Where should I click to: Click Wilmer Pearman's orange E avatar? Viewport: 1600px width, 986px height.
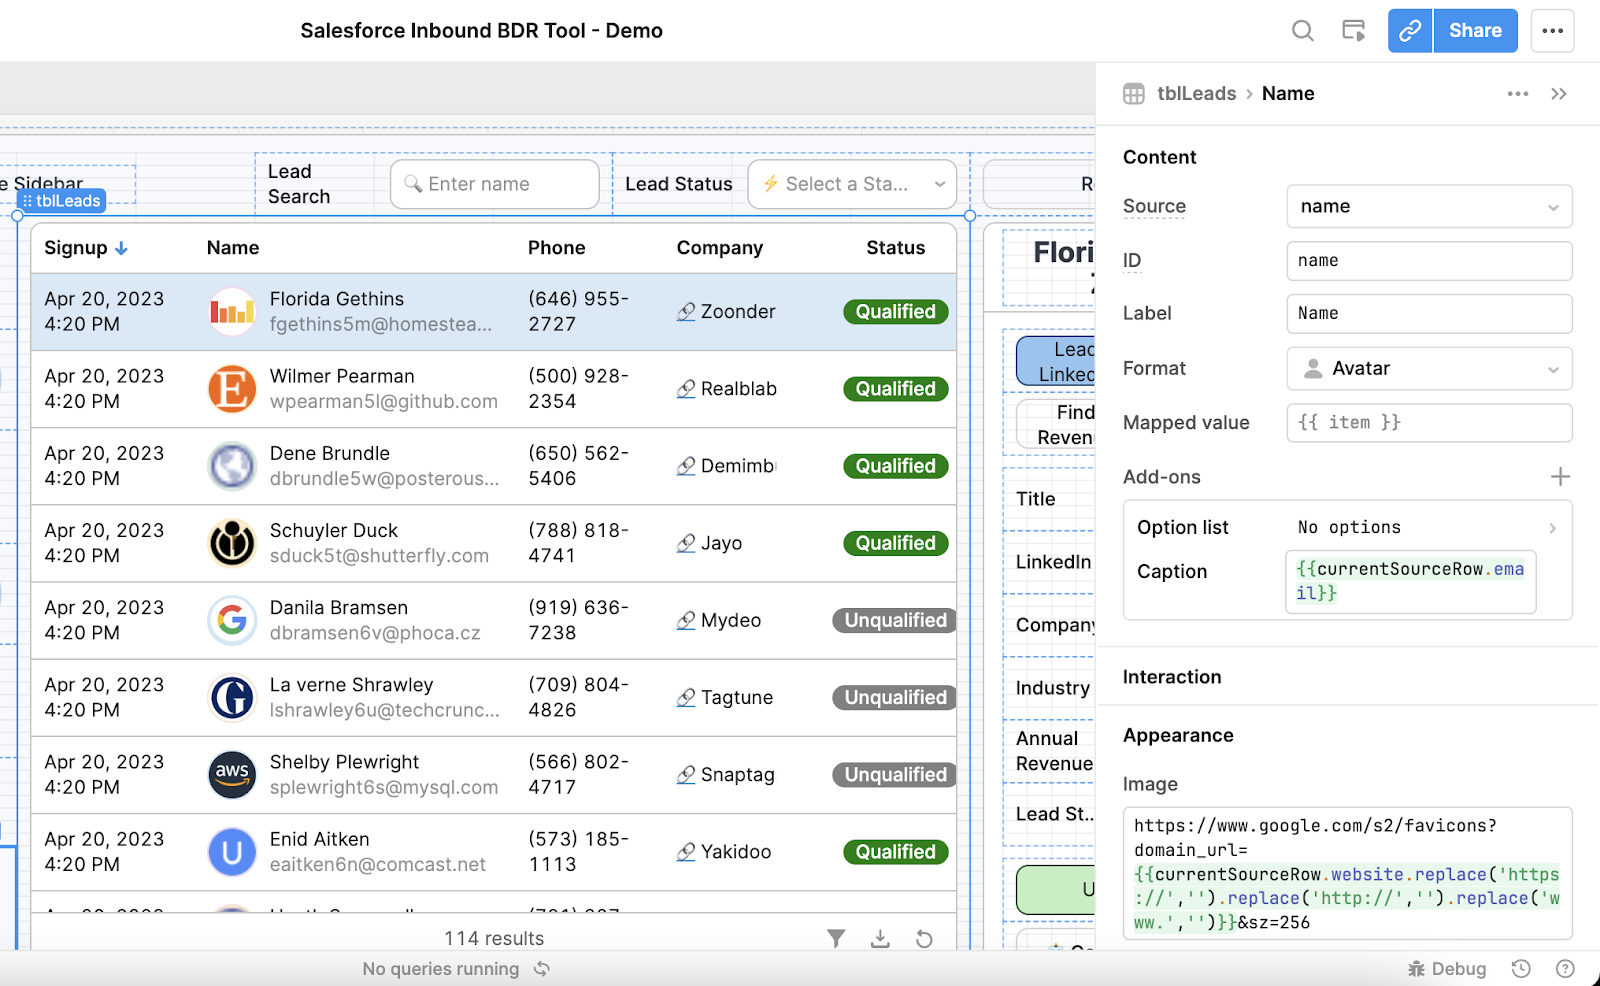(232, 389)
